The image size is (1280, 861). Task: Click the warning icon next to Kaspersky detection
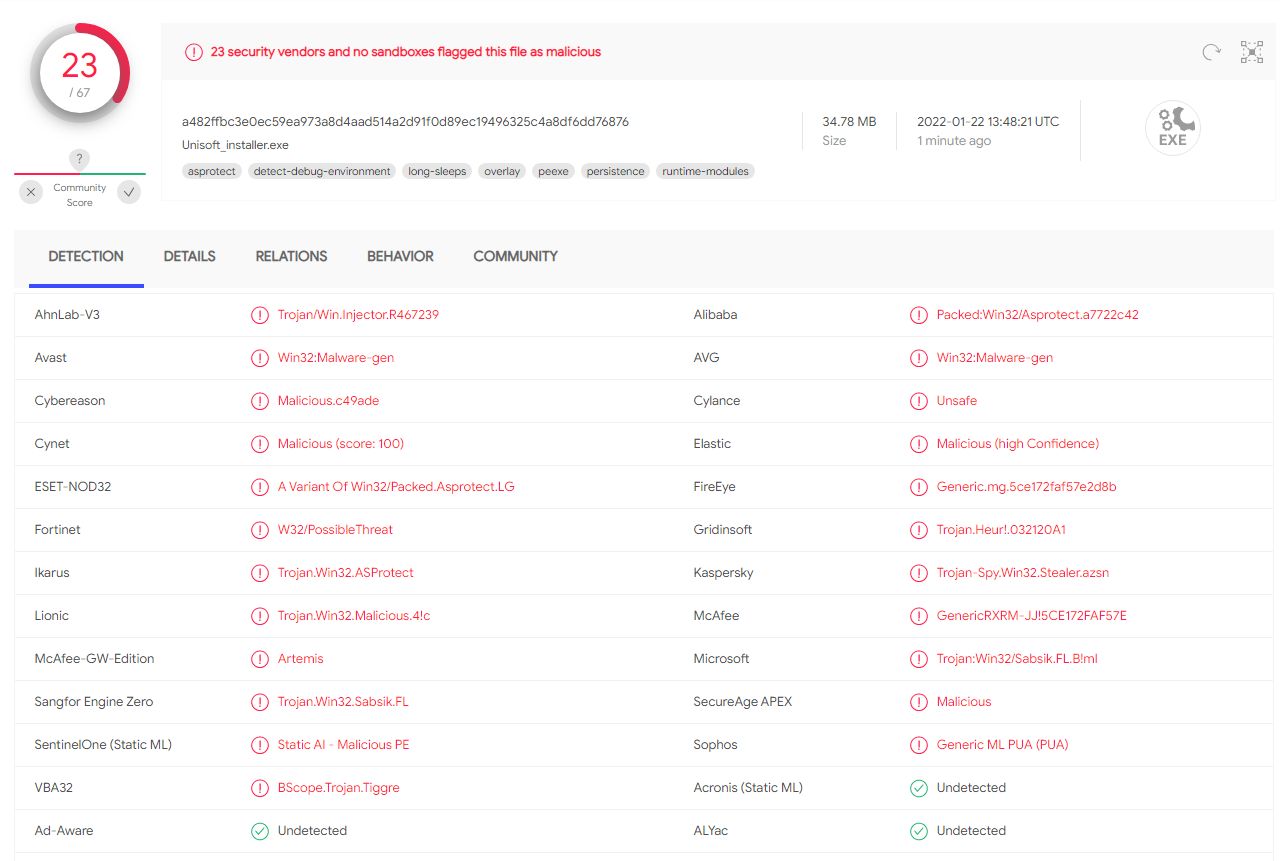[918, 573]
